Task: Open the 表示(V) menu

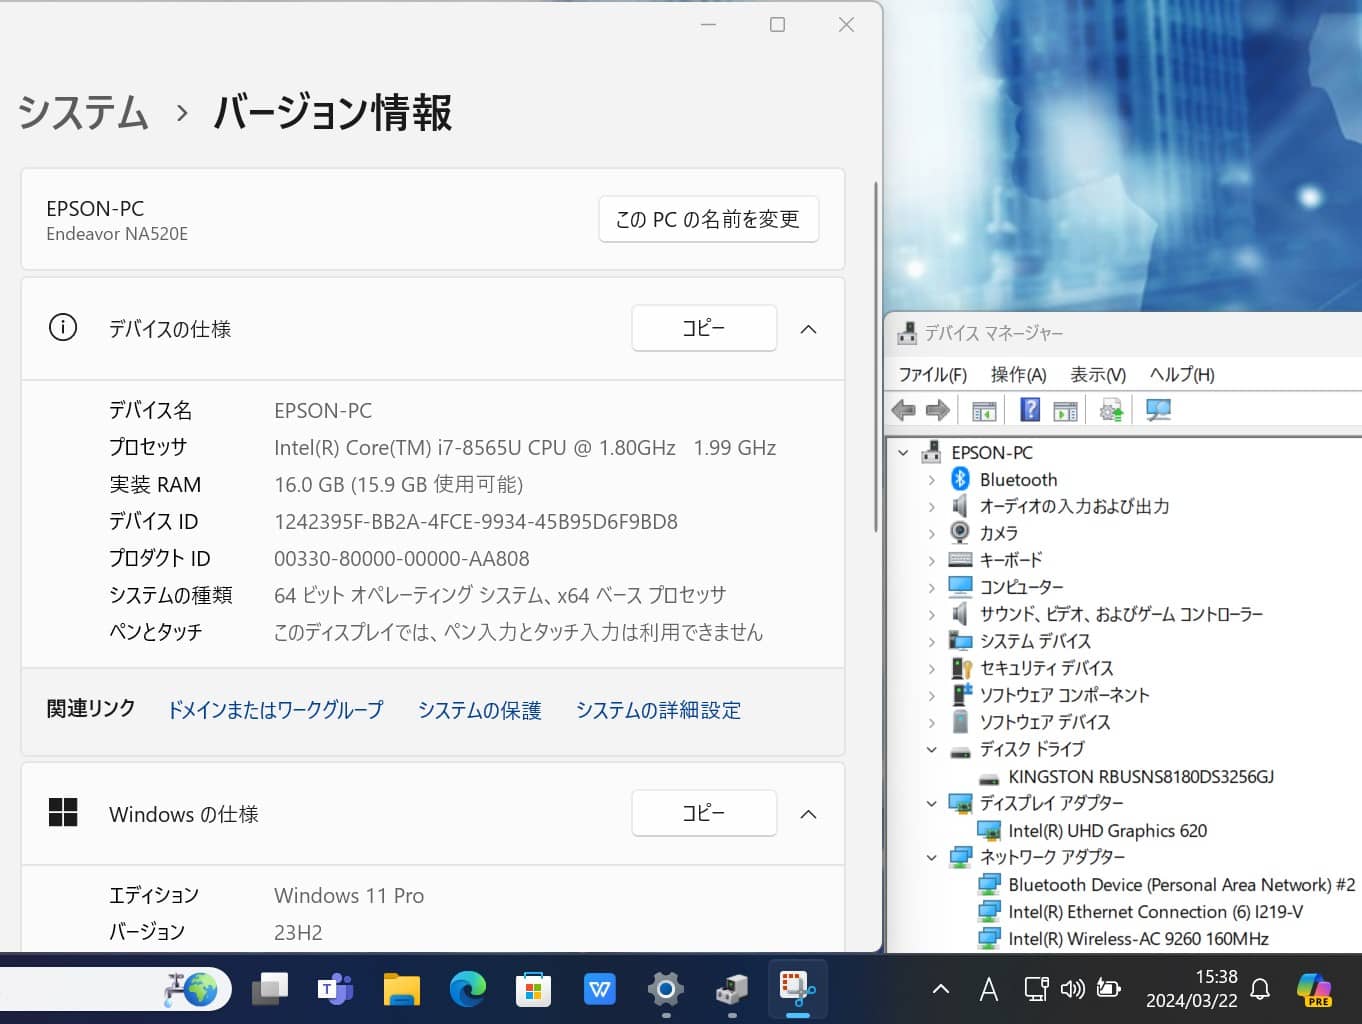Action: pos(1098,374)
